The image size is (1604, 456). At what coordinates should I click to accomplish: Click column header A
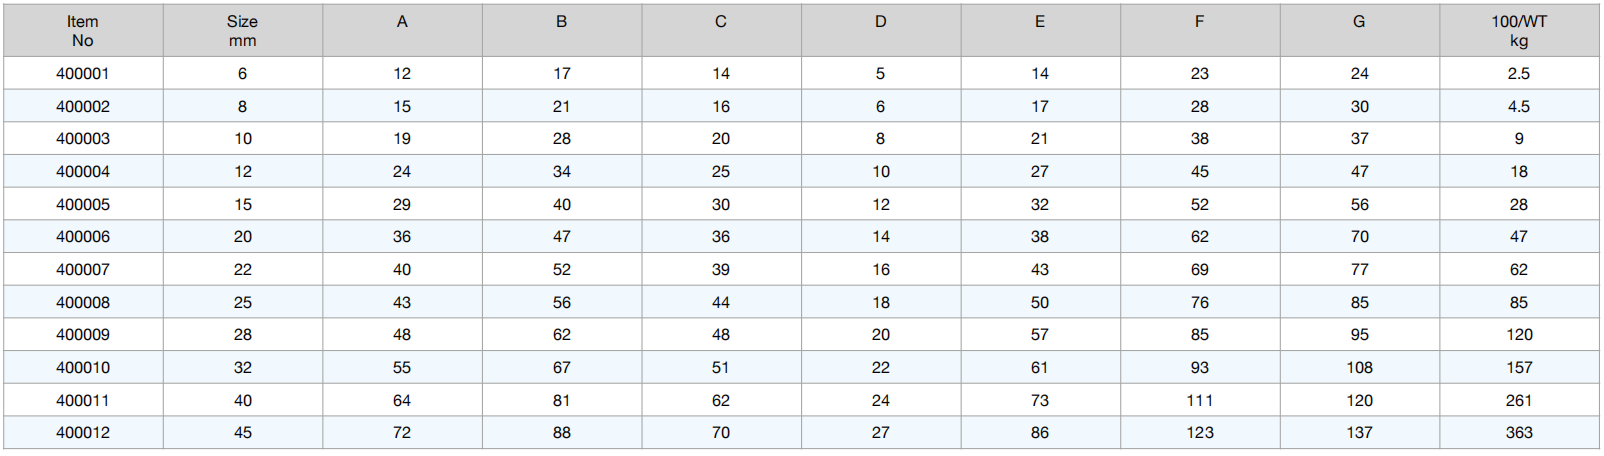pyautogui.click(x=402, y=22)
